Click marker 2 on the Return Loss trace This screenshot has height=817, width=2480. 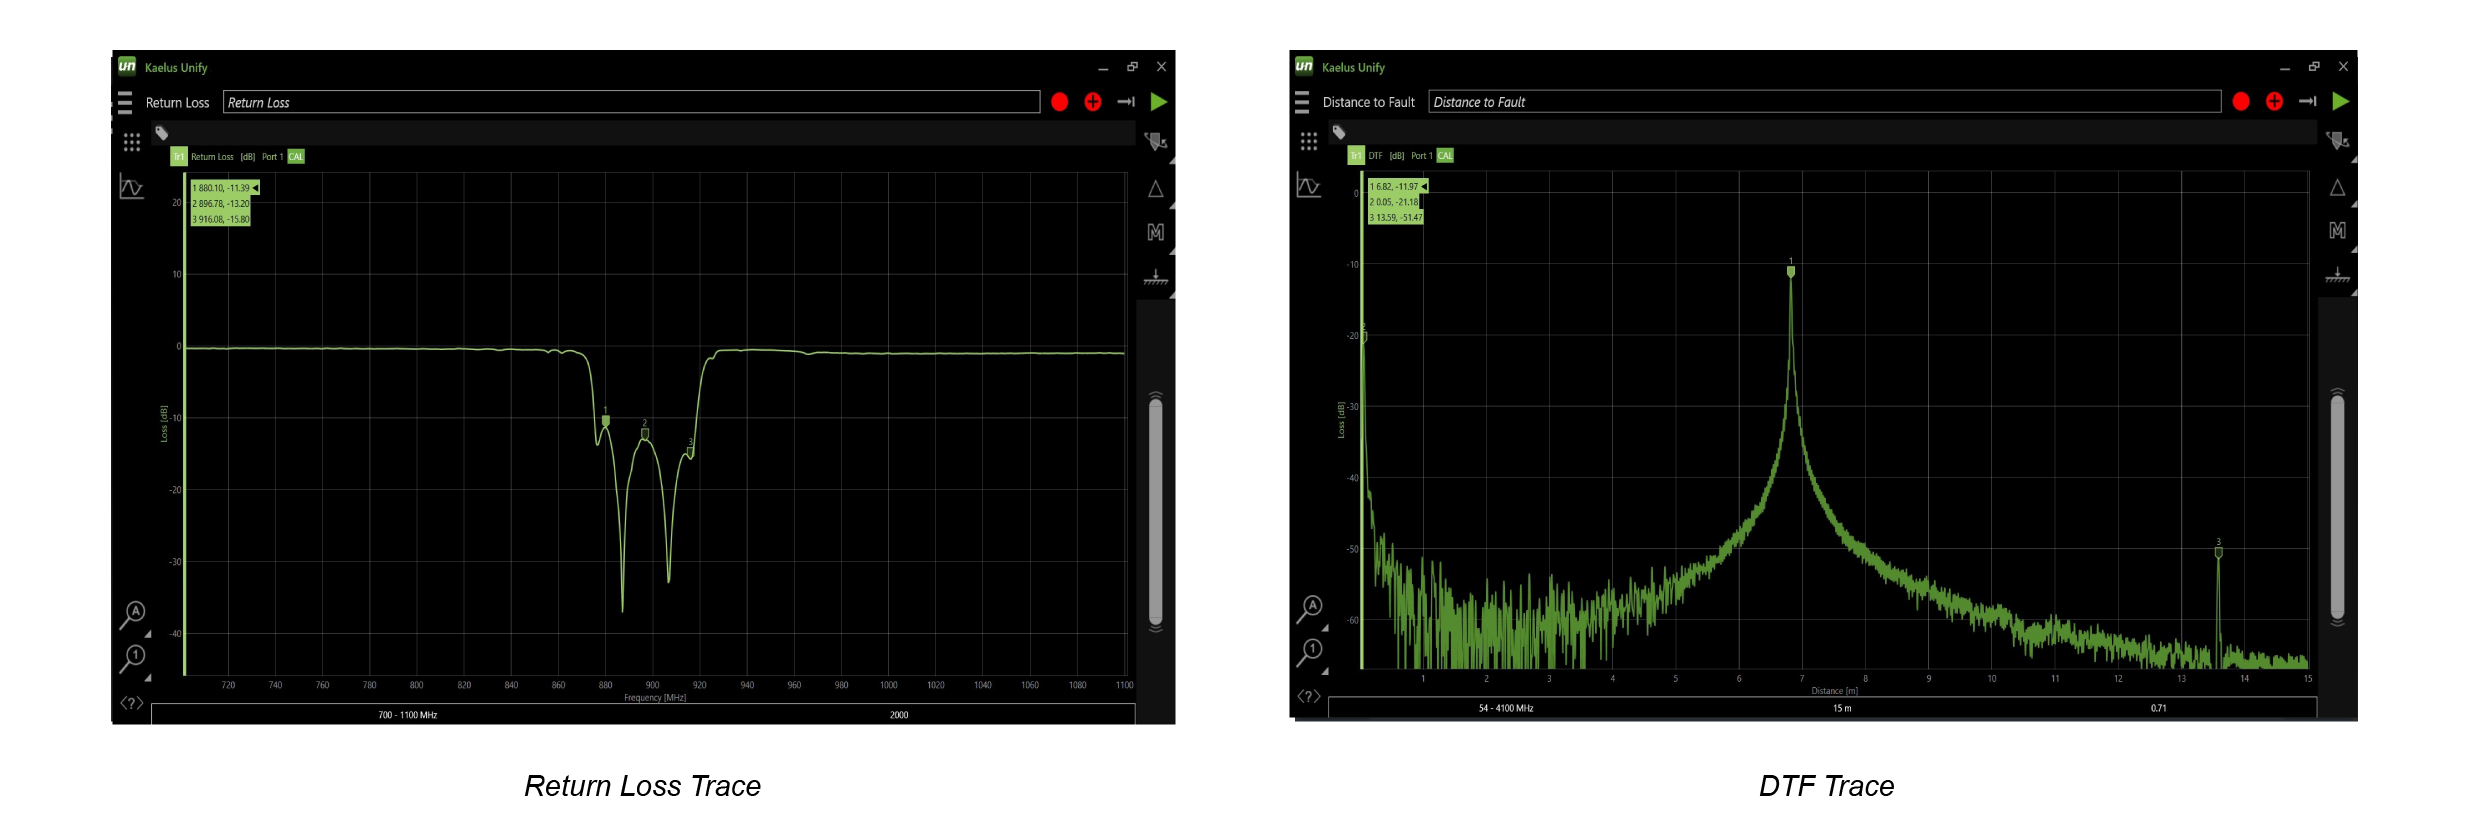(x=645, y=432)
